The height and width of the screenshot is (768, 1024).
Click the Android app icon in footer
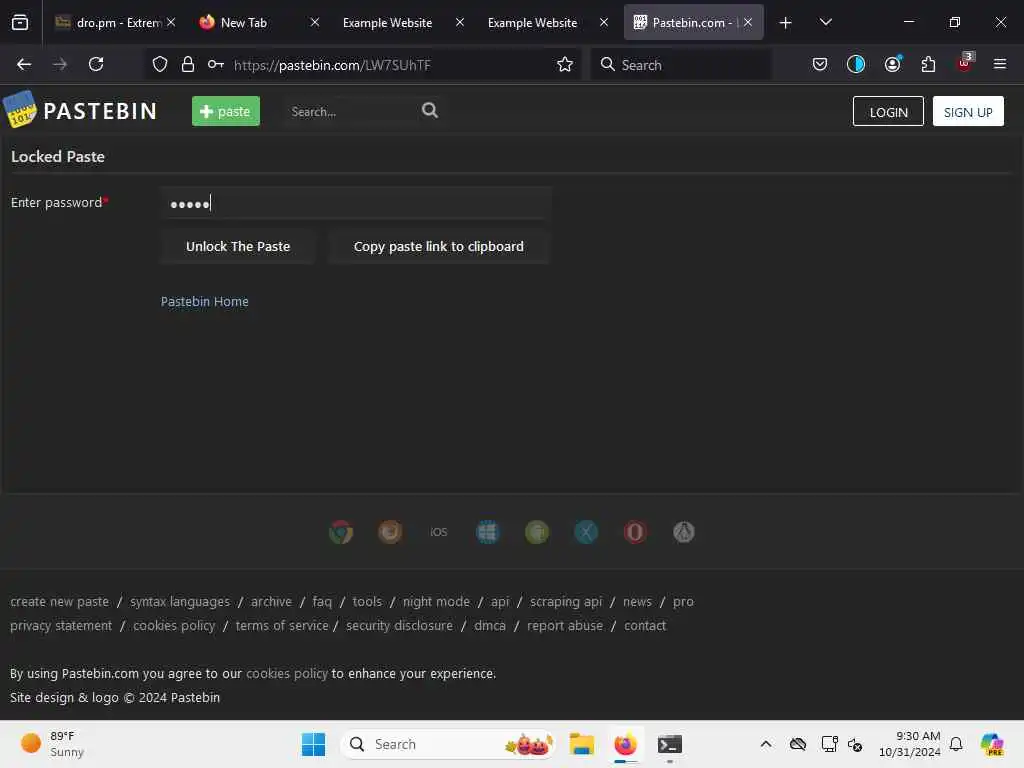point(537,532)
